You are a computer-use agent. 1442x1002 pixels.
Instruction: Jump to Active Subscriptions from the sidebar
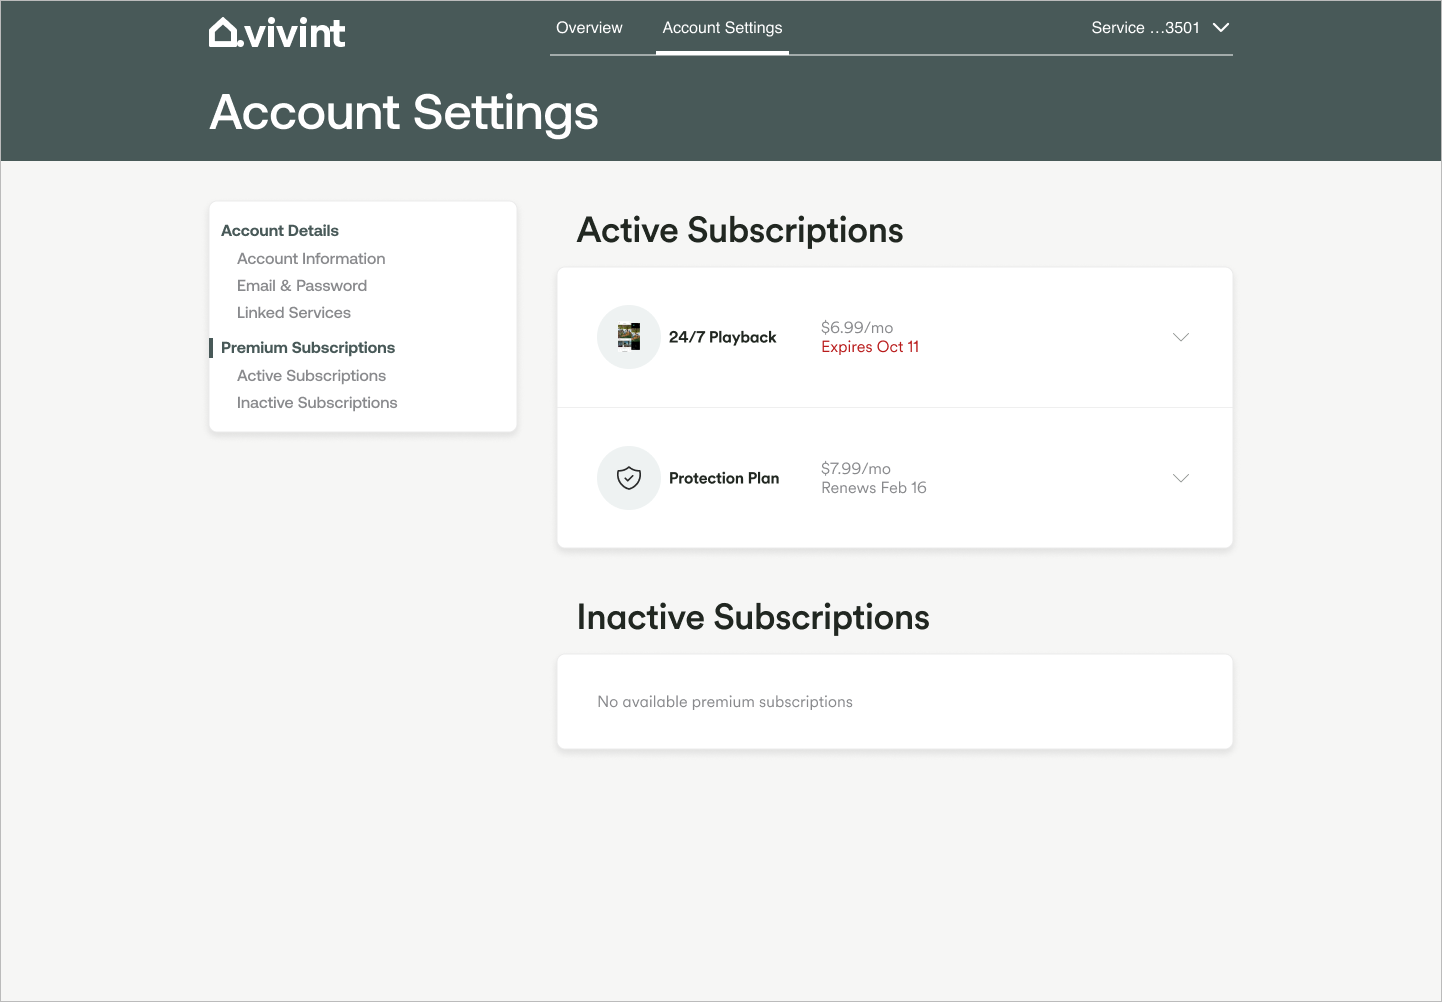tap(311, 376)
